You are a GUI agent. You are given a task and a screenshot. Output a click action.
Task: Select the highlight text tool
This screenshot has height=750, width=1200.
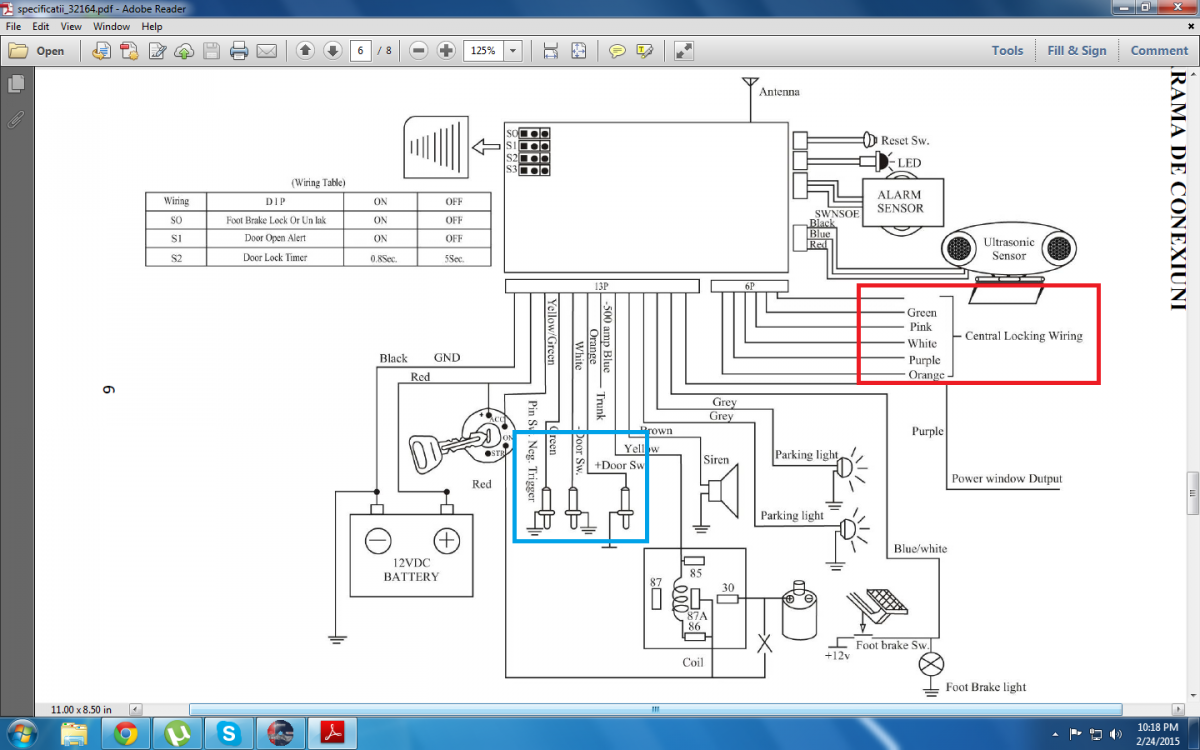point(645,51)
